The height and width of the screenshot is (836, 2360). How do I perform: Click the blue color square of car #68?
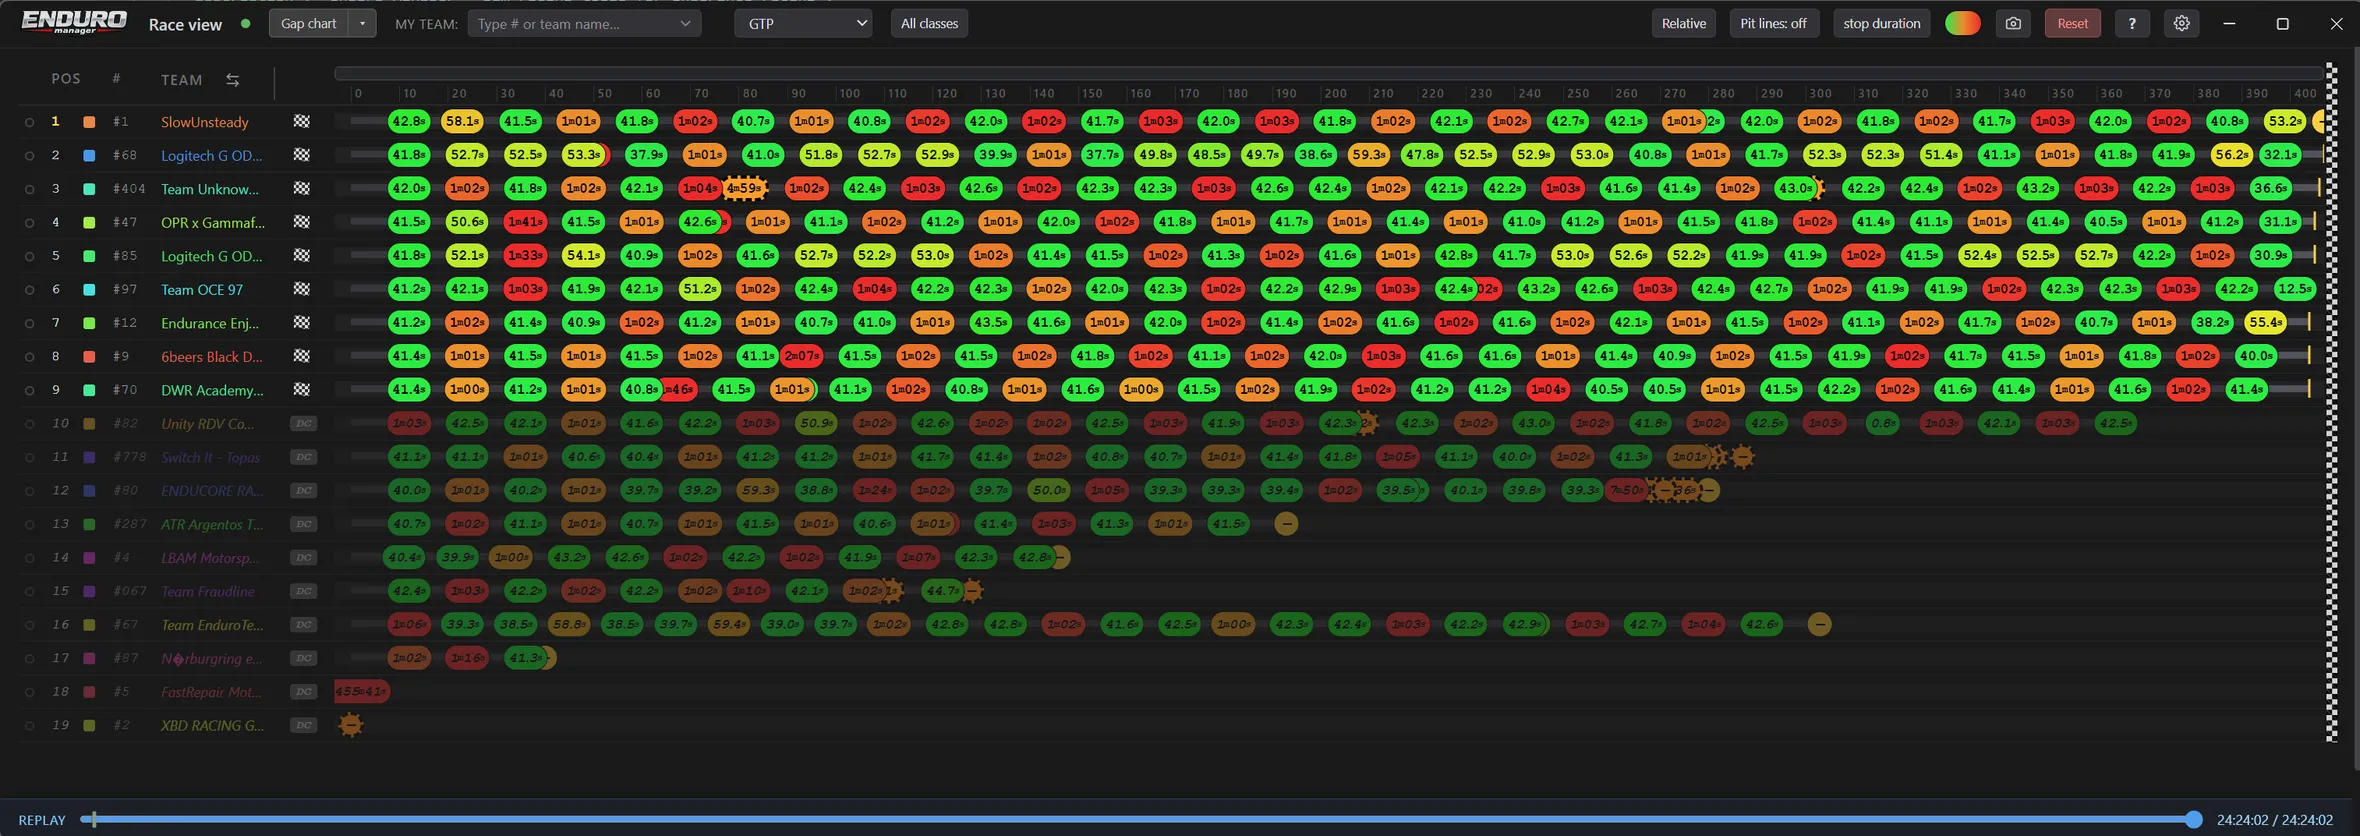(x=89, y=155)
